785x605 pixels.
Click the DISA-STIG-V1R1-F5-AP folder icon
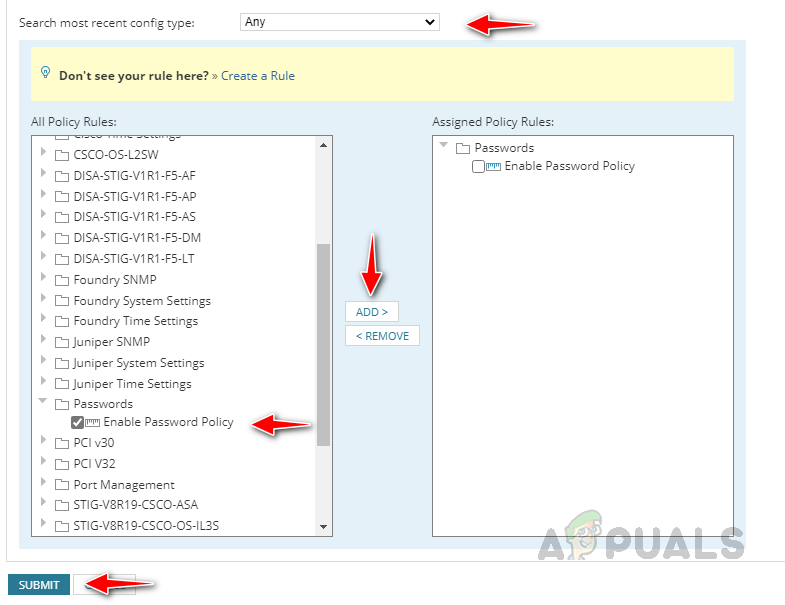coord(62,197)
